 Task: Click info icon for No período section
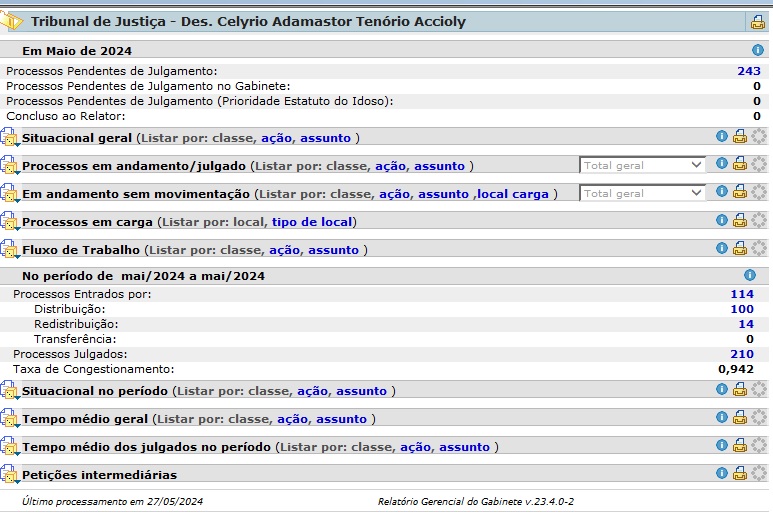pos(749,275)
